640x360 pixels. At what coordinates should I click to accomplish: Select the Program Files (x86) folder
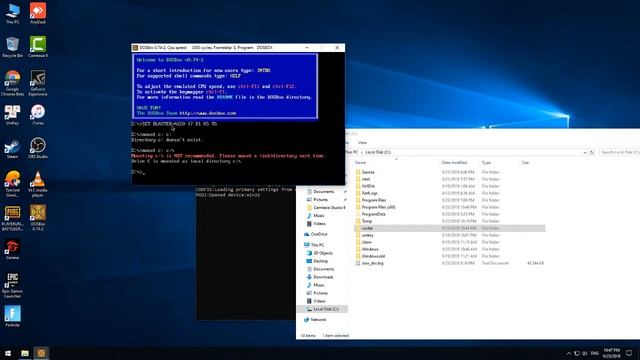point(449,207)
